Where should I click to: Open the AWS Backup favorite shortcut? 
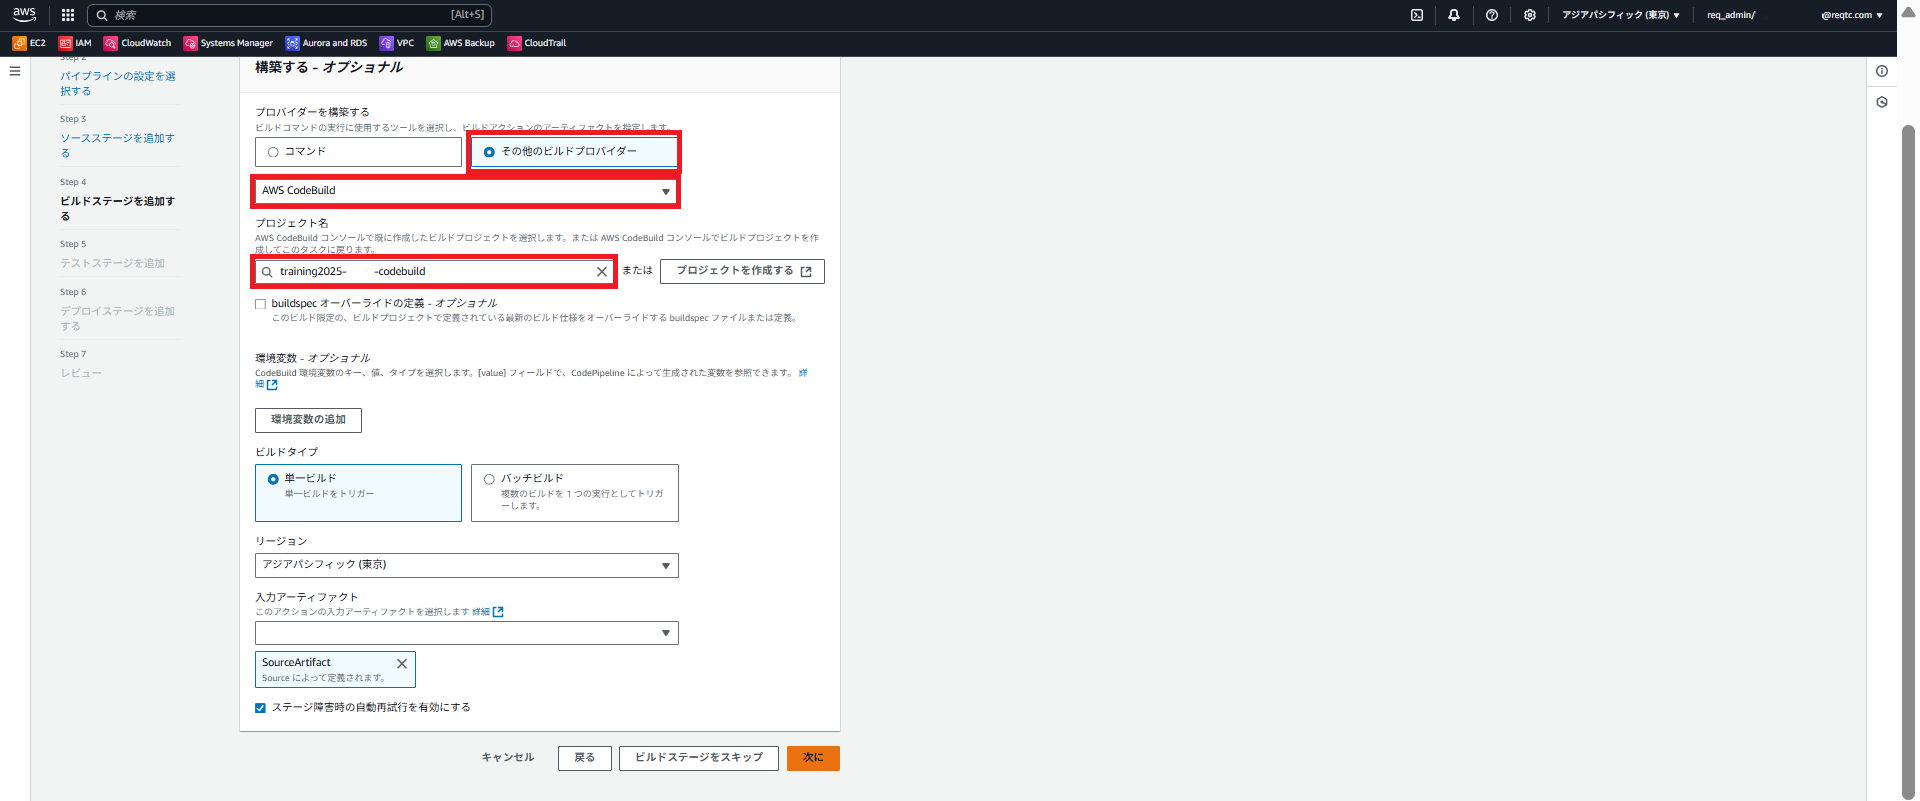click(x=461, y=43)
